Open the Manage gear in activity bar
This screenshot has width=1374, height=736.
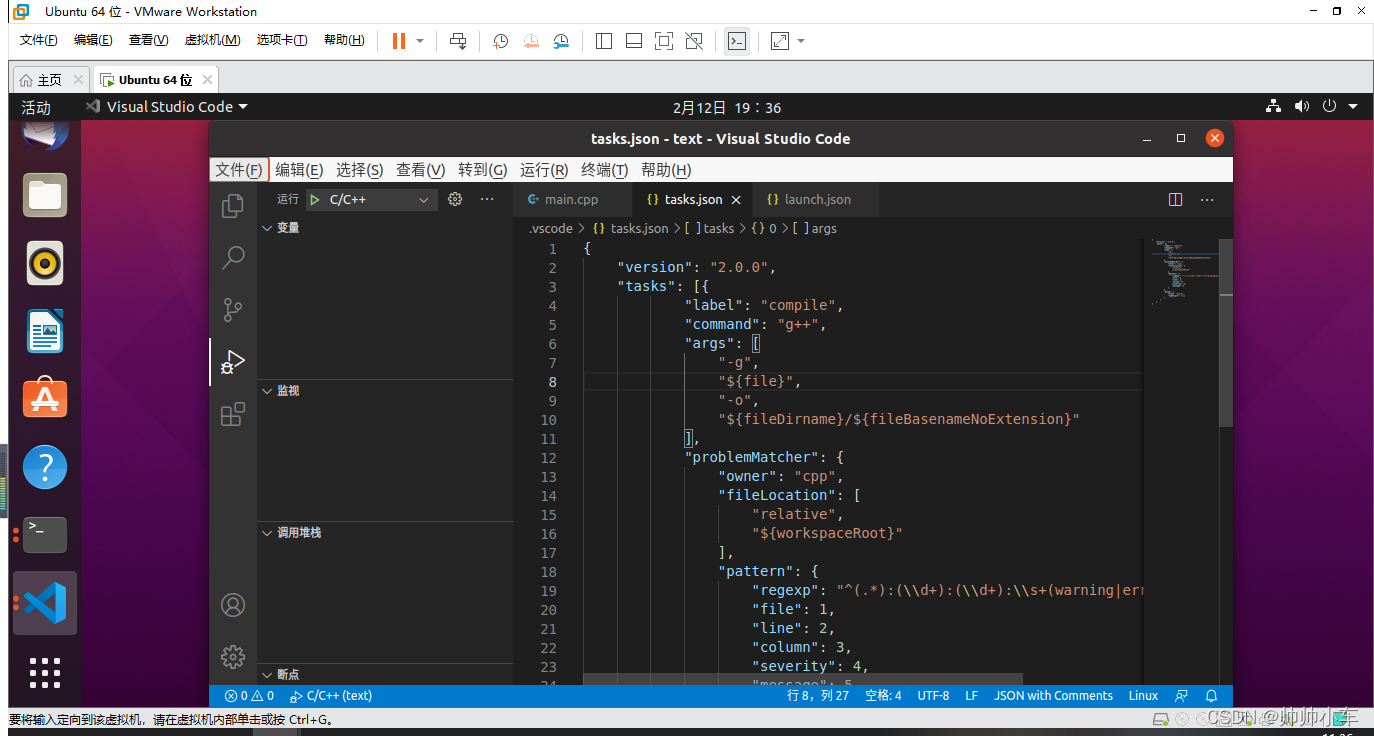click(233, 657)
